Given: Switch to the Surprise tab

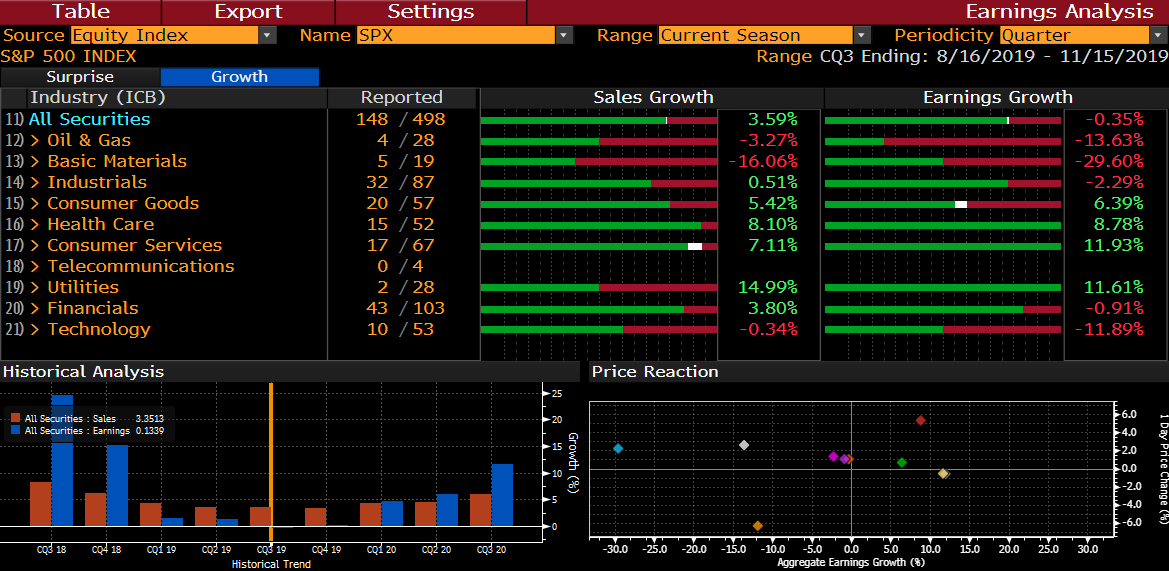Looking at the screenshot, I should click(80, 77).
